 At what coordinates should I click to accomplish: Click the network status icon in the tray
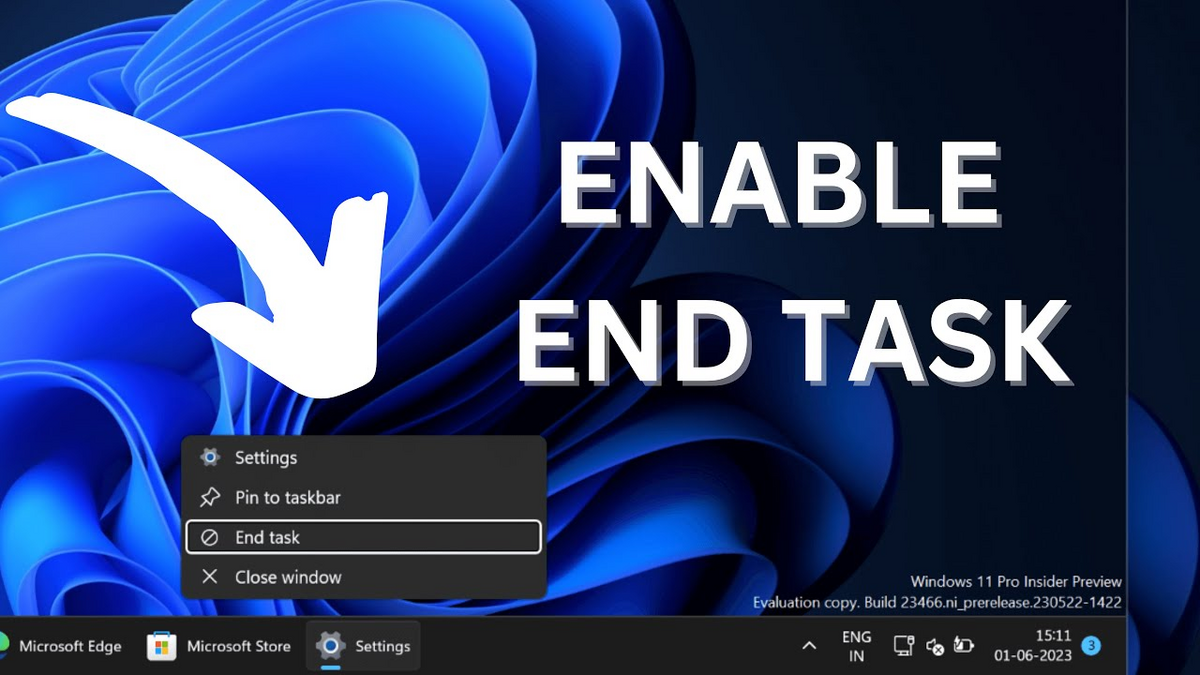tap(904, 647)
